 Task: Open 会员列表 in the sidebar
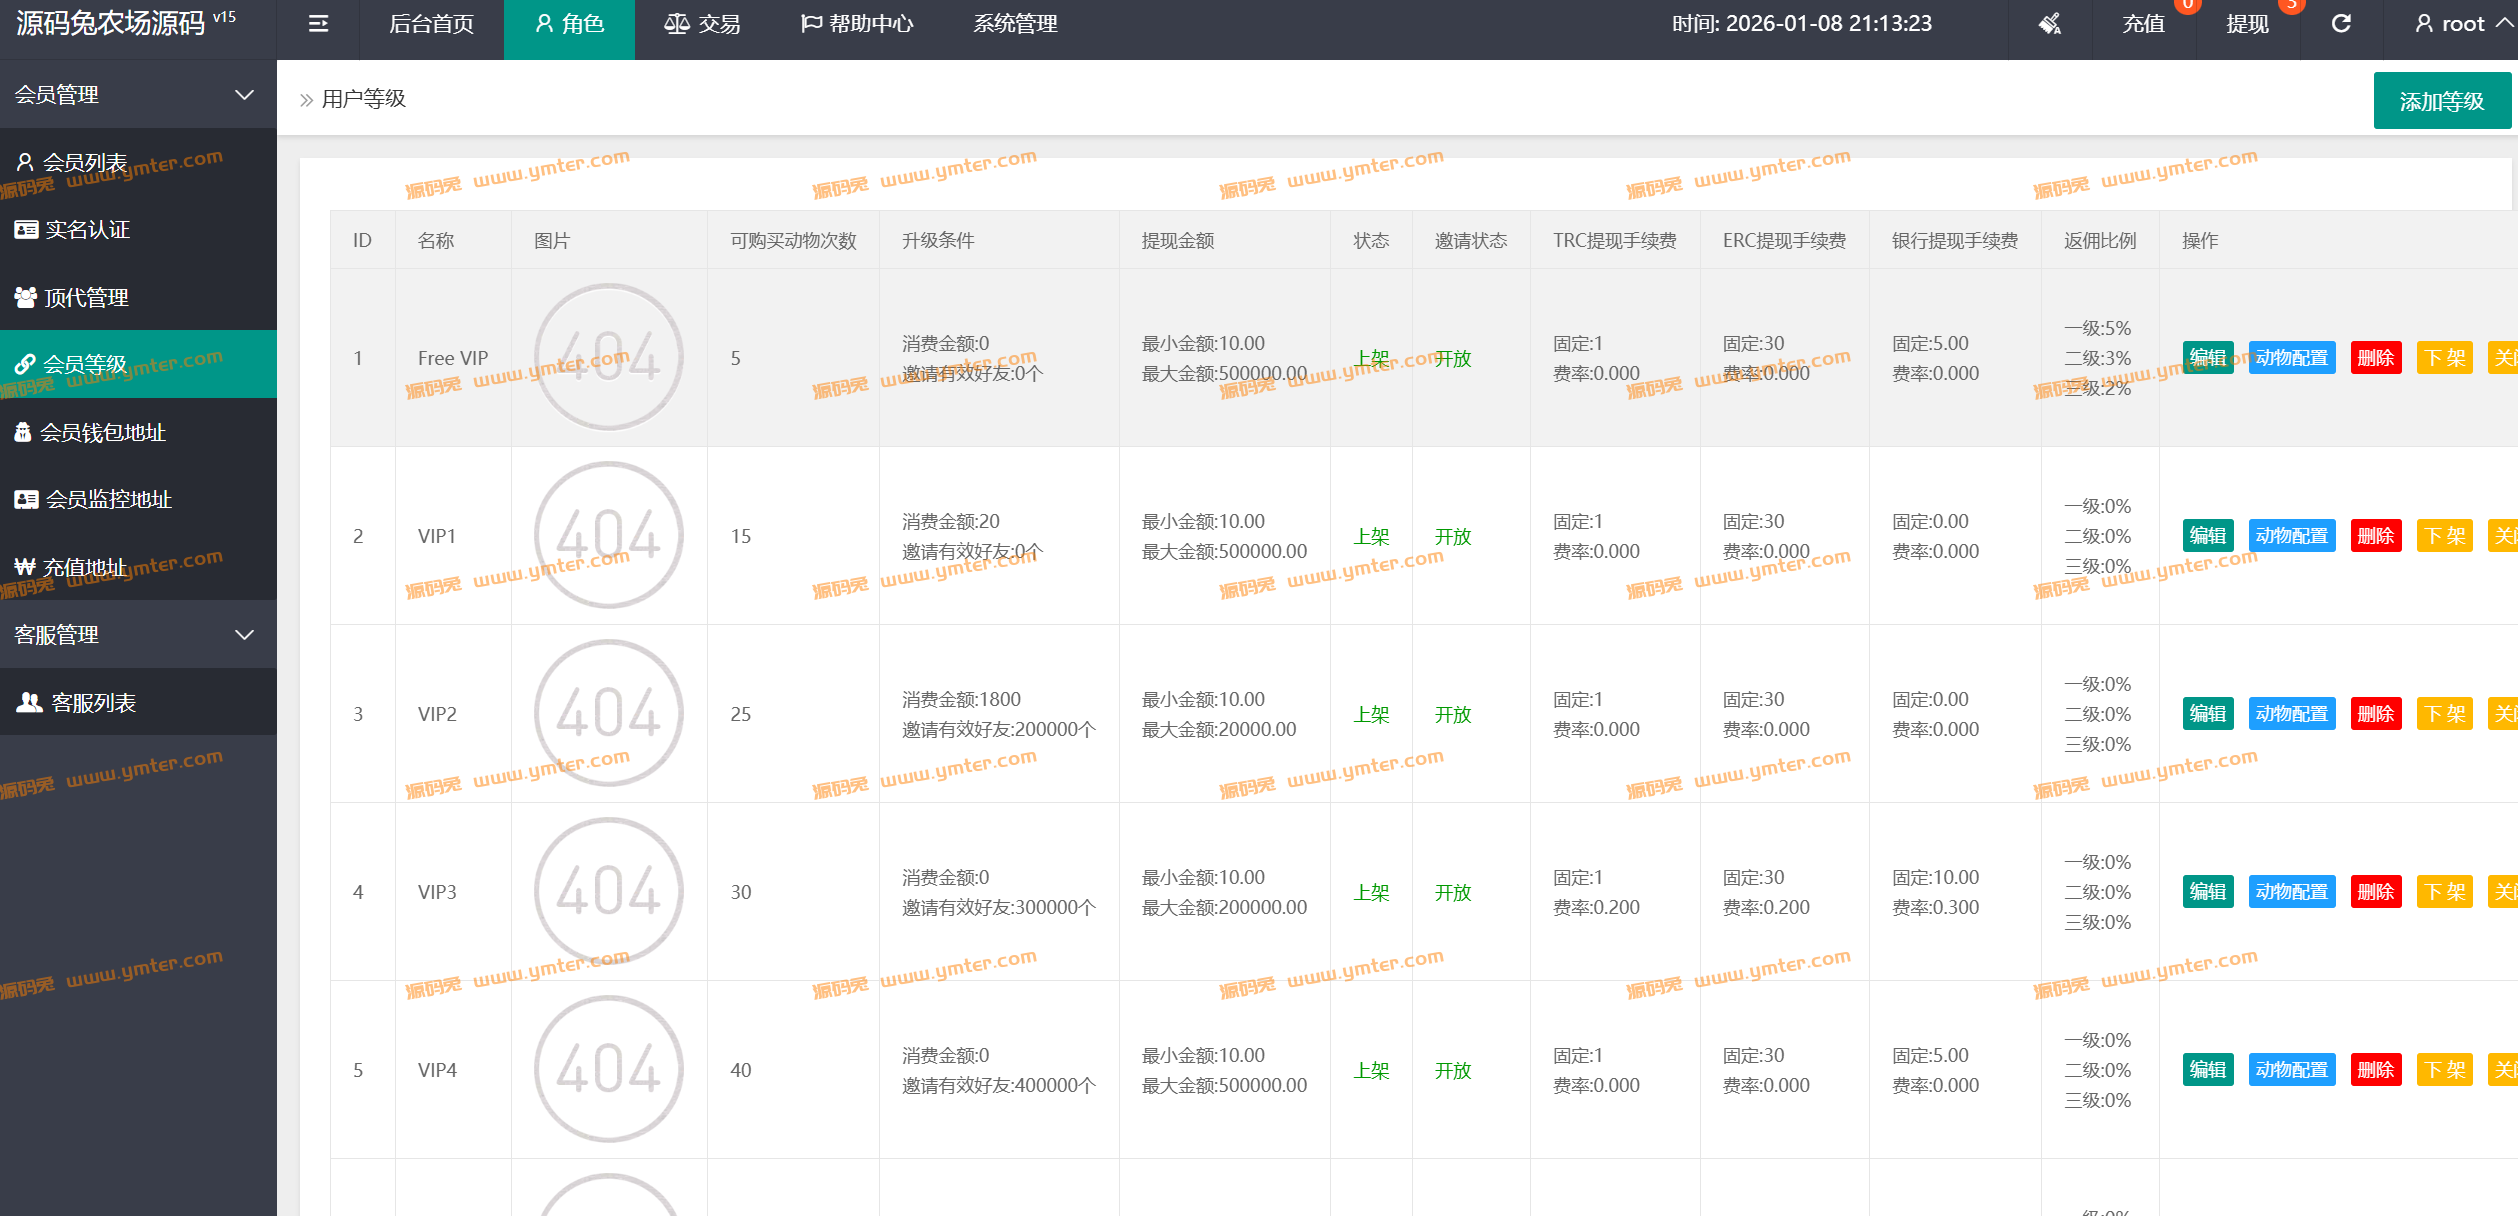85,162
